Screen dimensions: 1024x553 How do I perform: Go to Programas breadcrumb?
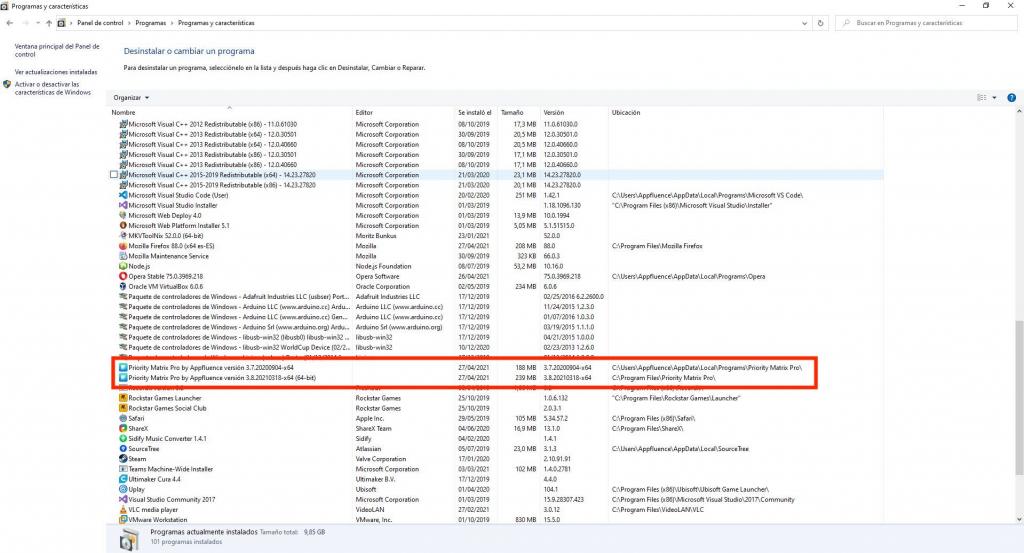coord(150,23)
